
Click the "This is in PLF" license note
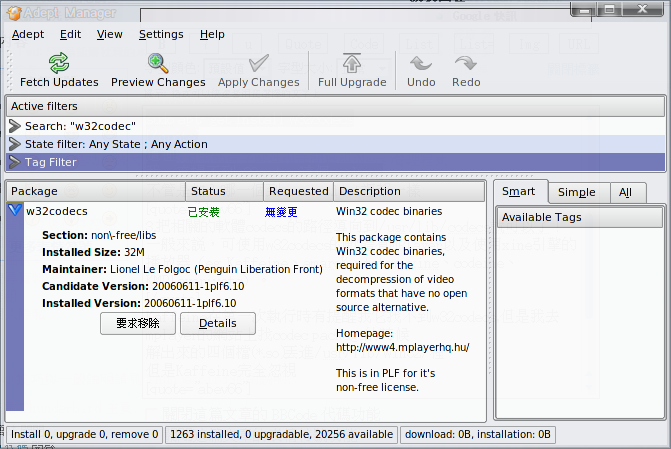point(386,380)
